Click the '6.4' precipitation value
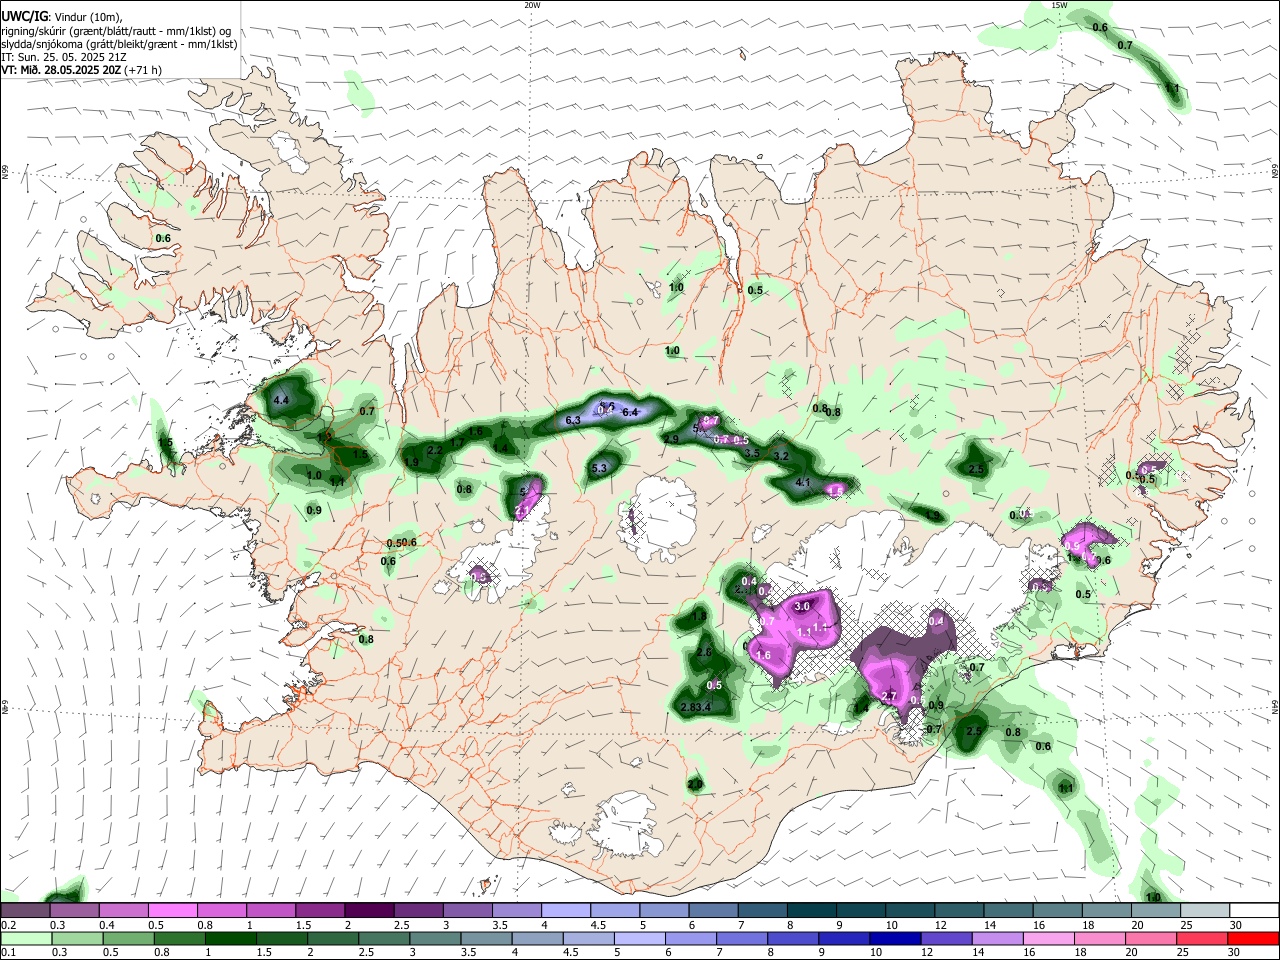 pos(630,412)
